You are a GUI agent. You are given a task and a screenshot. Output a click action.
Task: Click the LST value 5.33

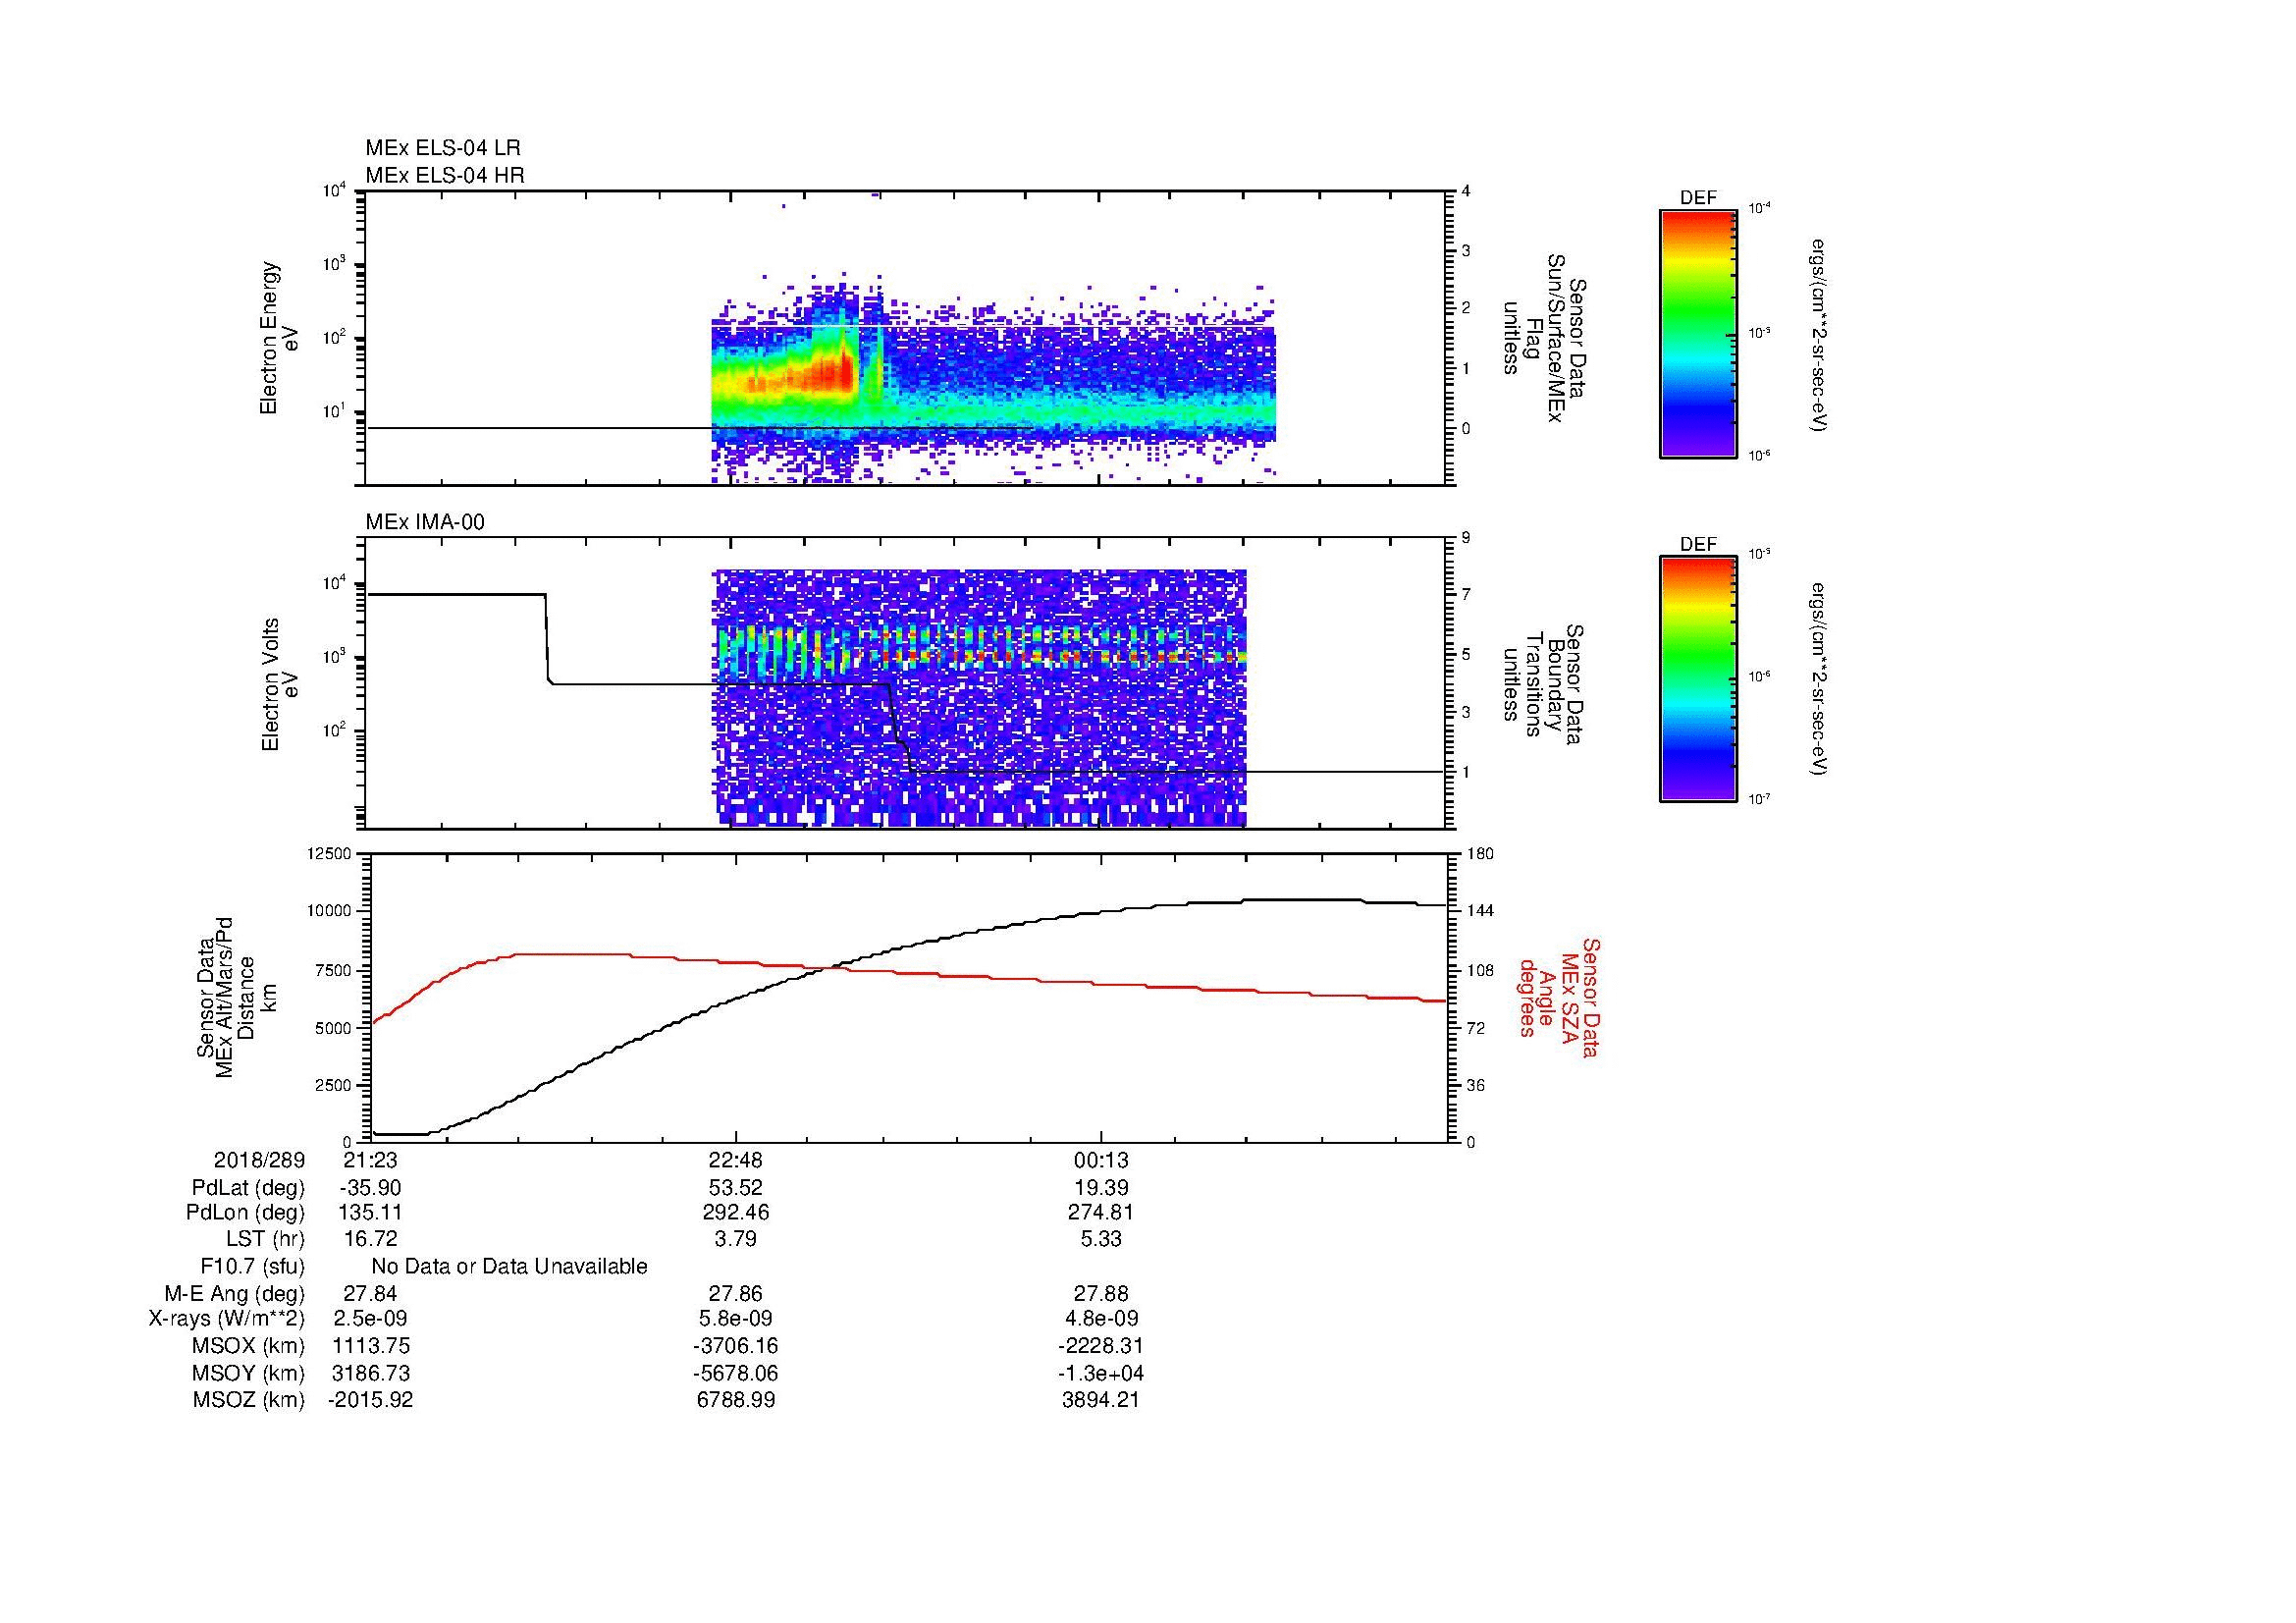[x=1101, y=1239]
